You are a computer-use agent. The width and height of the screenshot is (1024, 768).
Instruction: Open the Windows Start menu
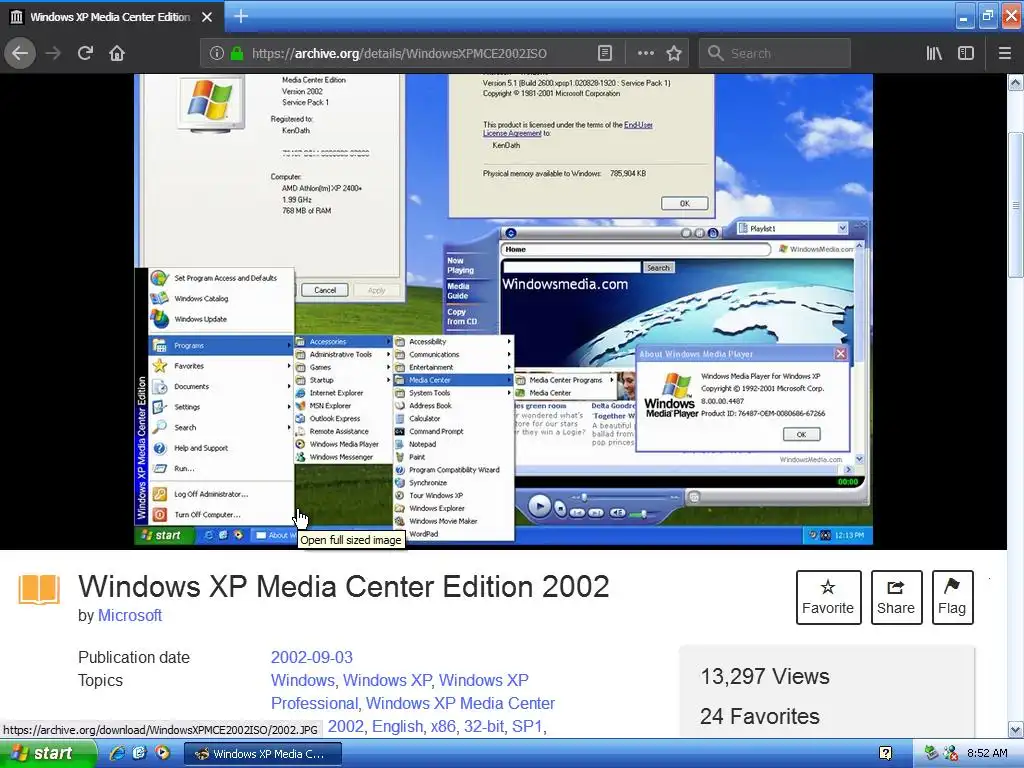[x=48, y=754]
